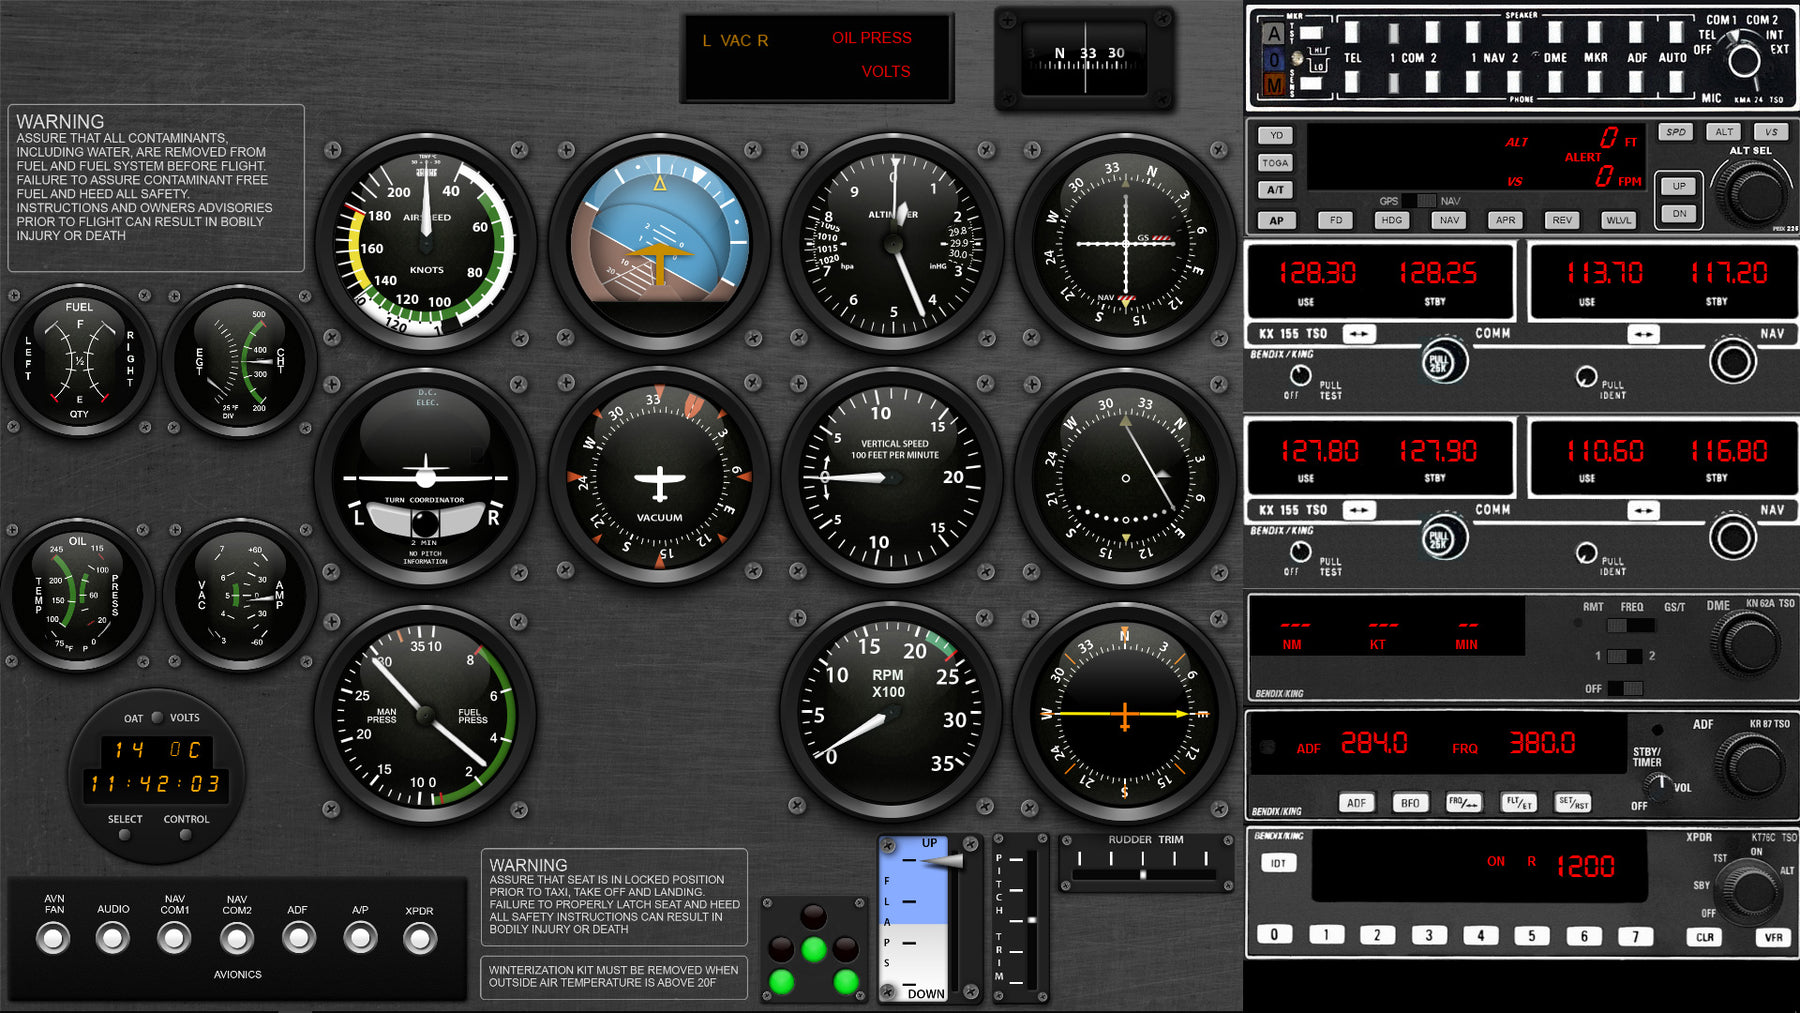The width and height of the screenshot is (1800, 1013).
Task: Toggle the AVN FAN avionics switch
Action: [53, 938]
